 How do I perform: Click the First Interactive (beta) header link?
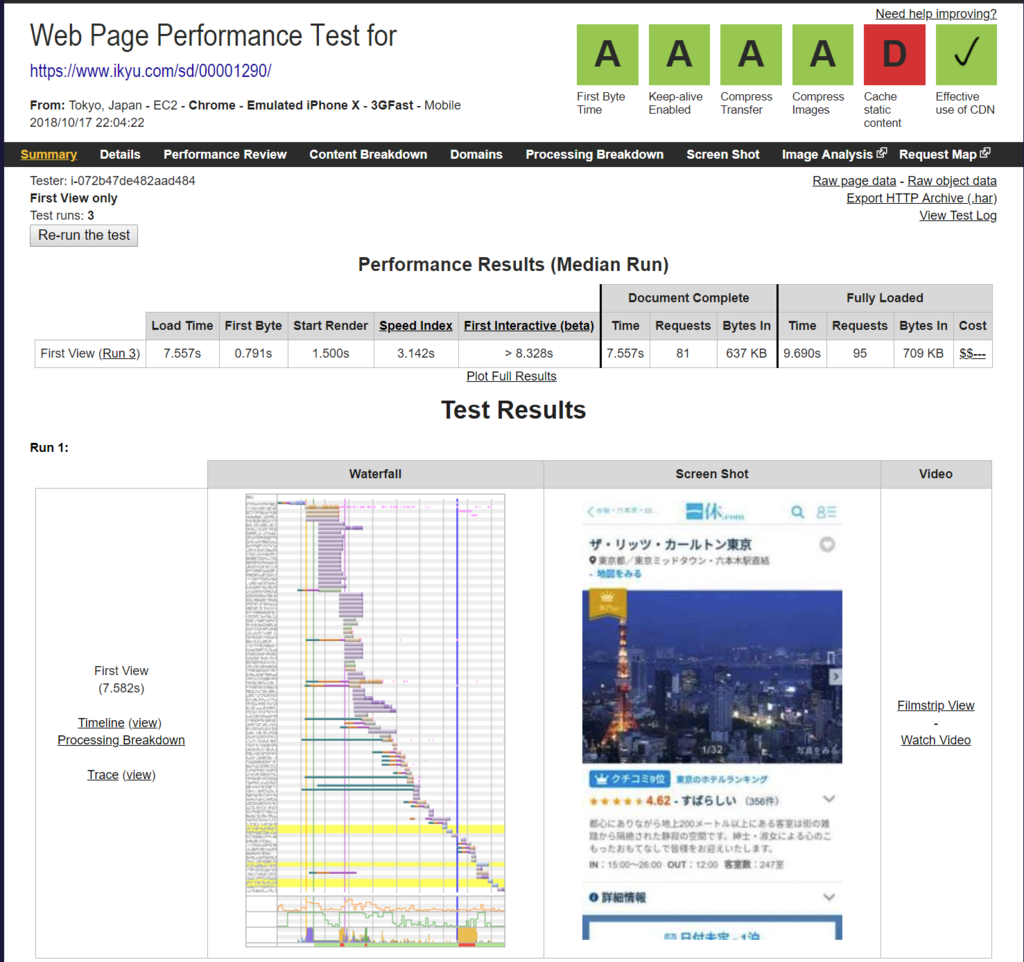(x=529, y=326)
